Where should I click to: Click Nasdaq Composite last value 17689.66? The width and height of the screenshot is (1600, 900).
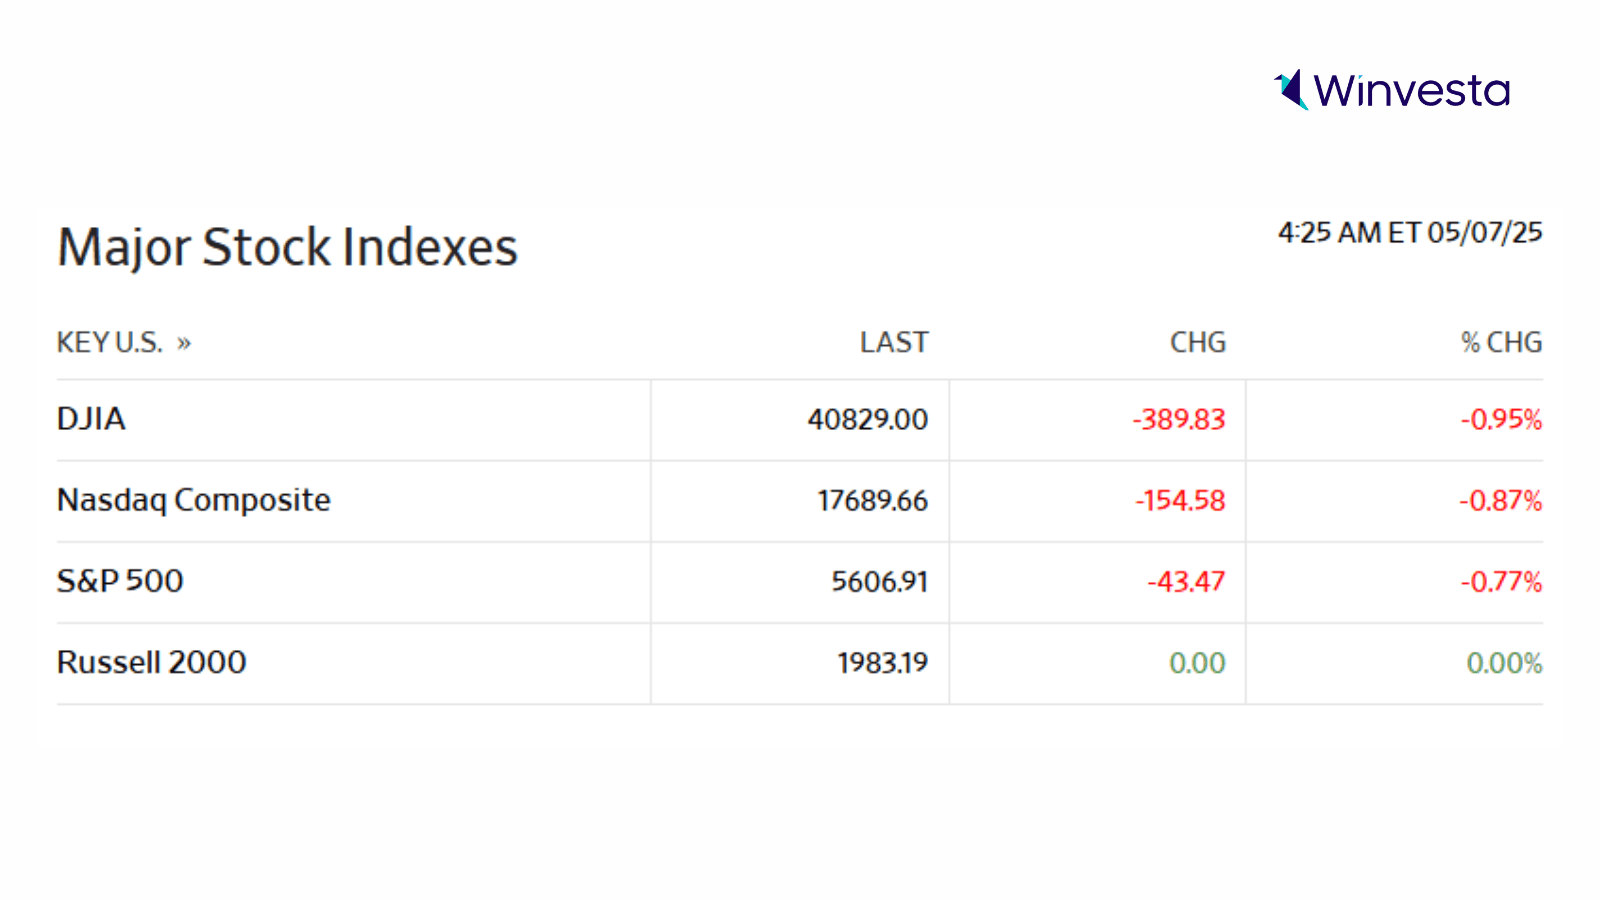[872, 500]
